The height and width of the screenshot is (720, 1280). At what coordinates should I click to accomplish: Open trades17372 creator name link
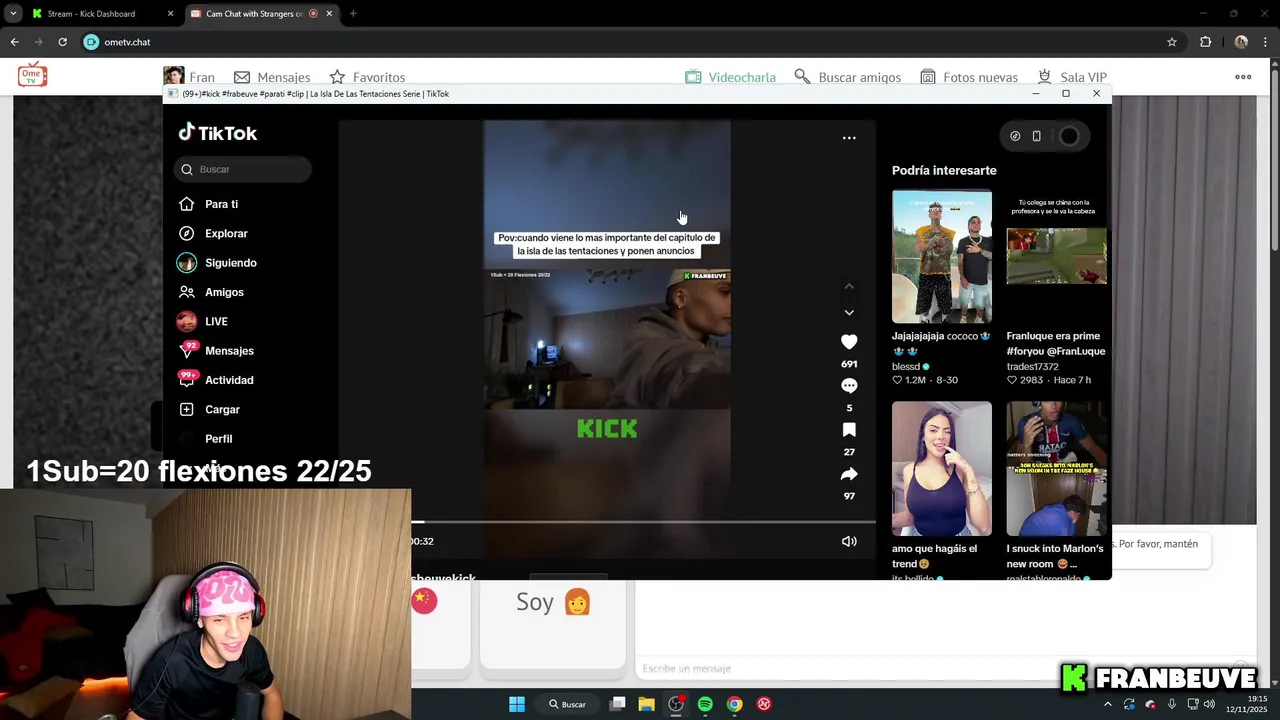(1033, 367)
